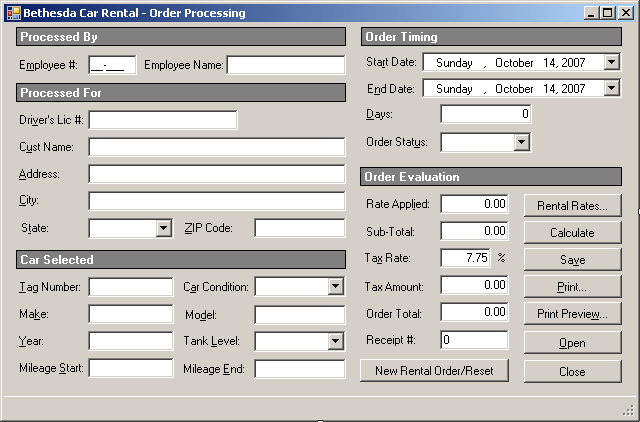Screen dimensions: 640x422
Task: Click the Tag Number field
Action: [131, 287]
